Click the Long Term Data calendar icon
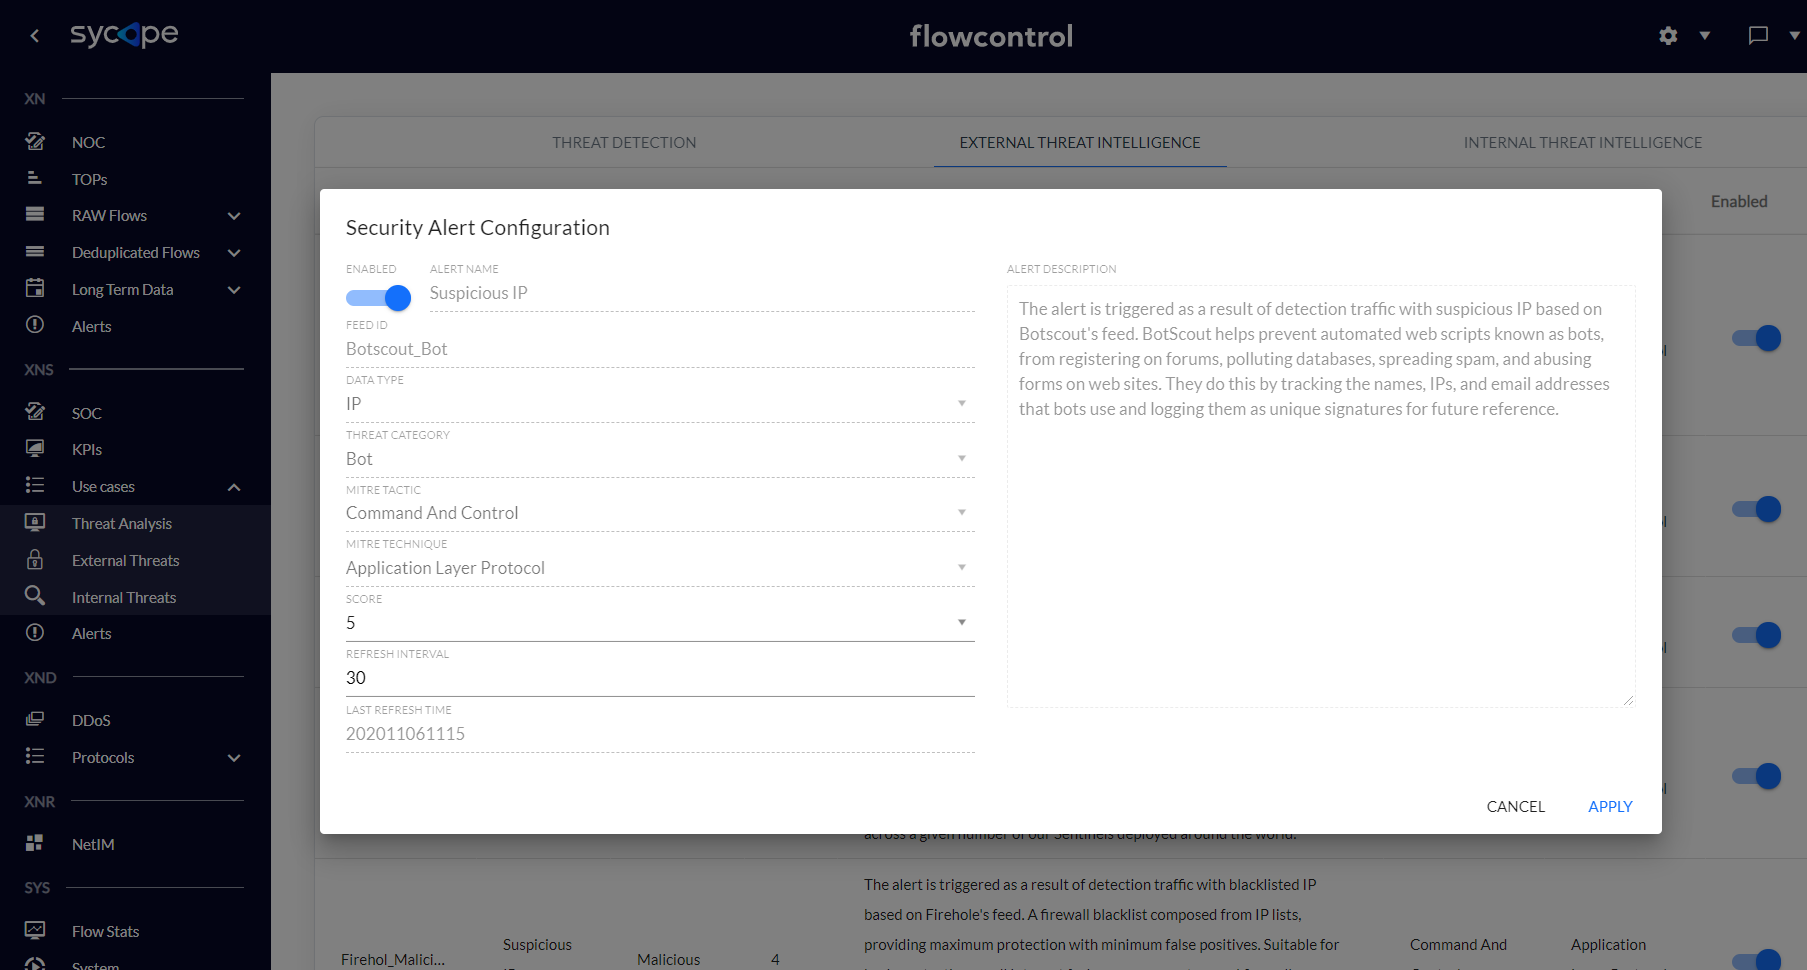This screenshot has width=1807, height=970. 35,289
